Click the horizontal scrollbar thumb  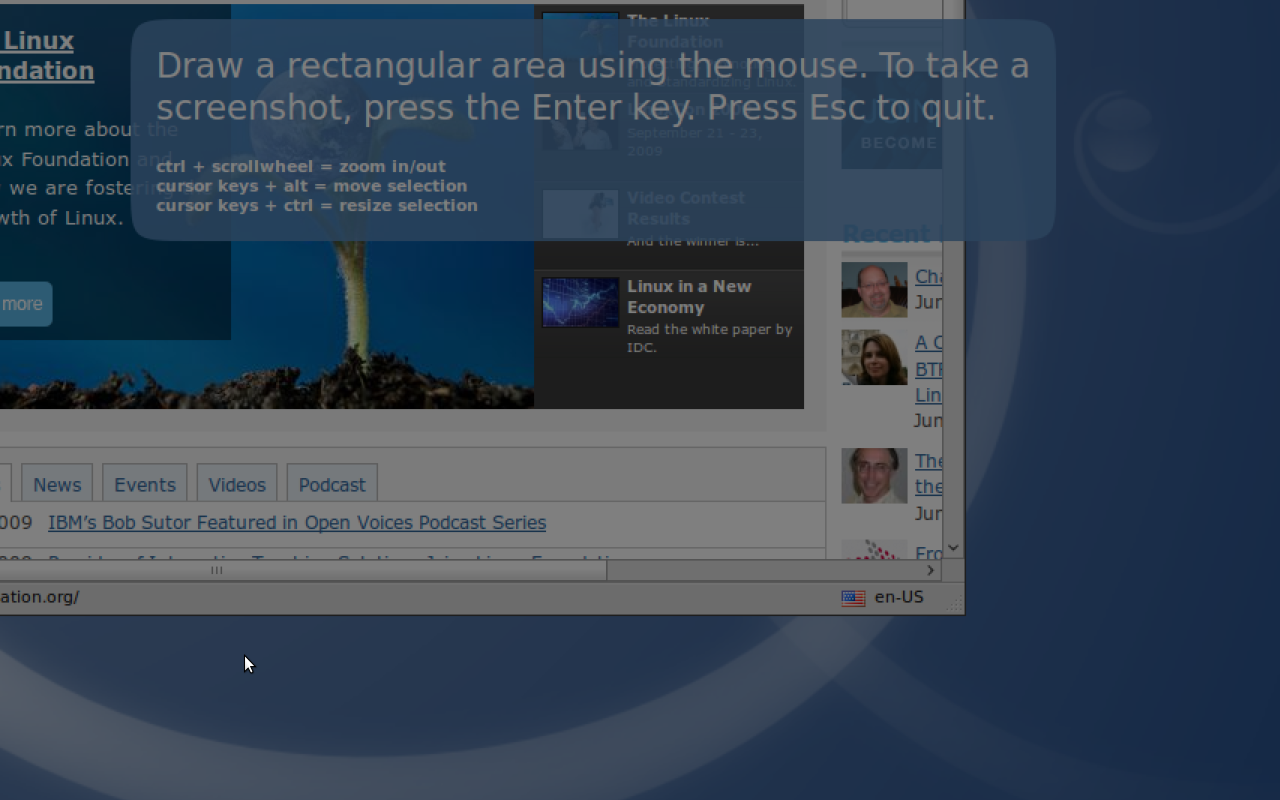(x=300, y=570)
